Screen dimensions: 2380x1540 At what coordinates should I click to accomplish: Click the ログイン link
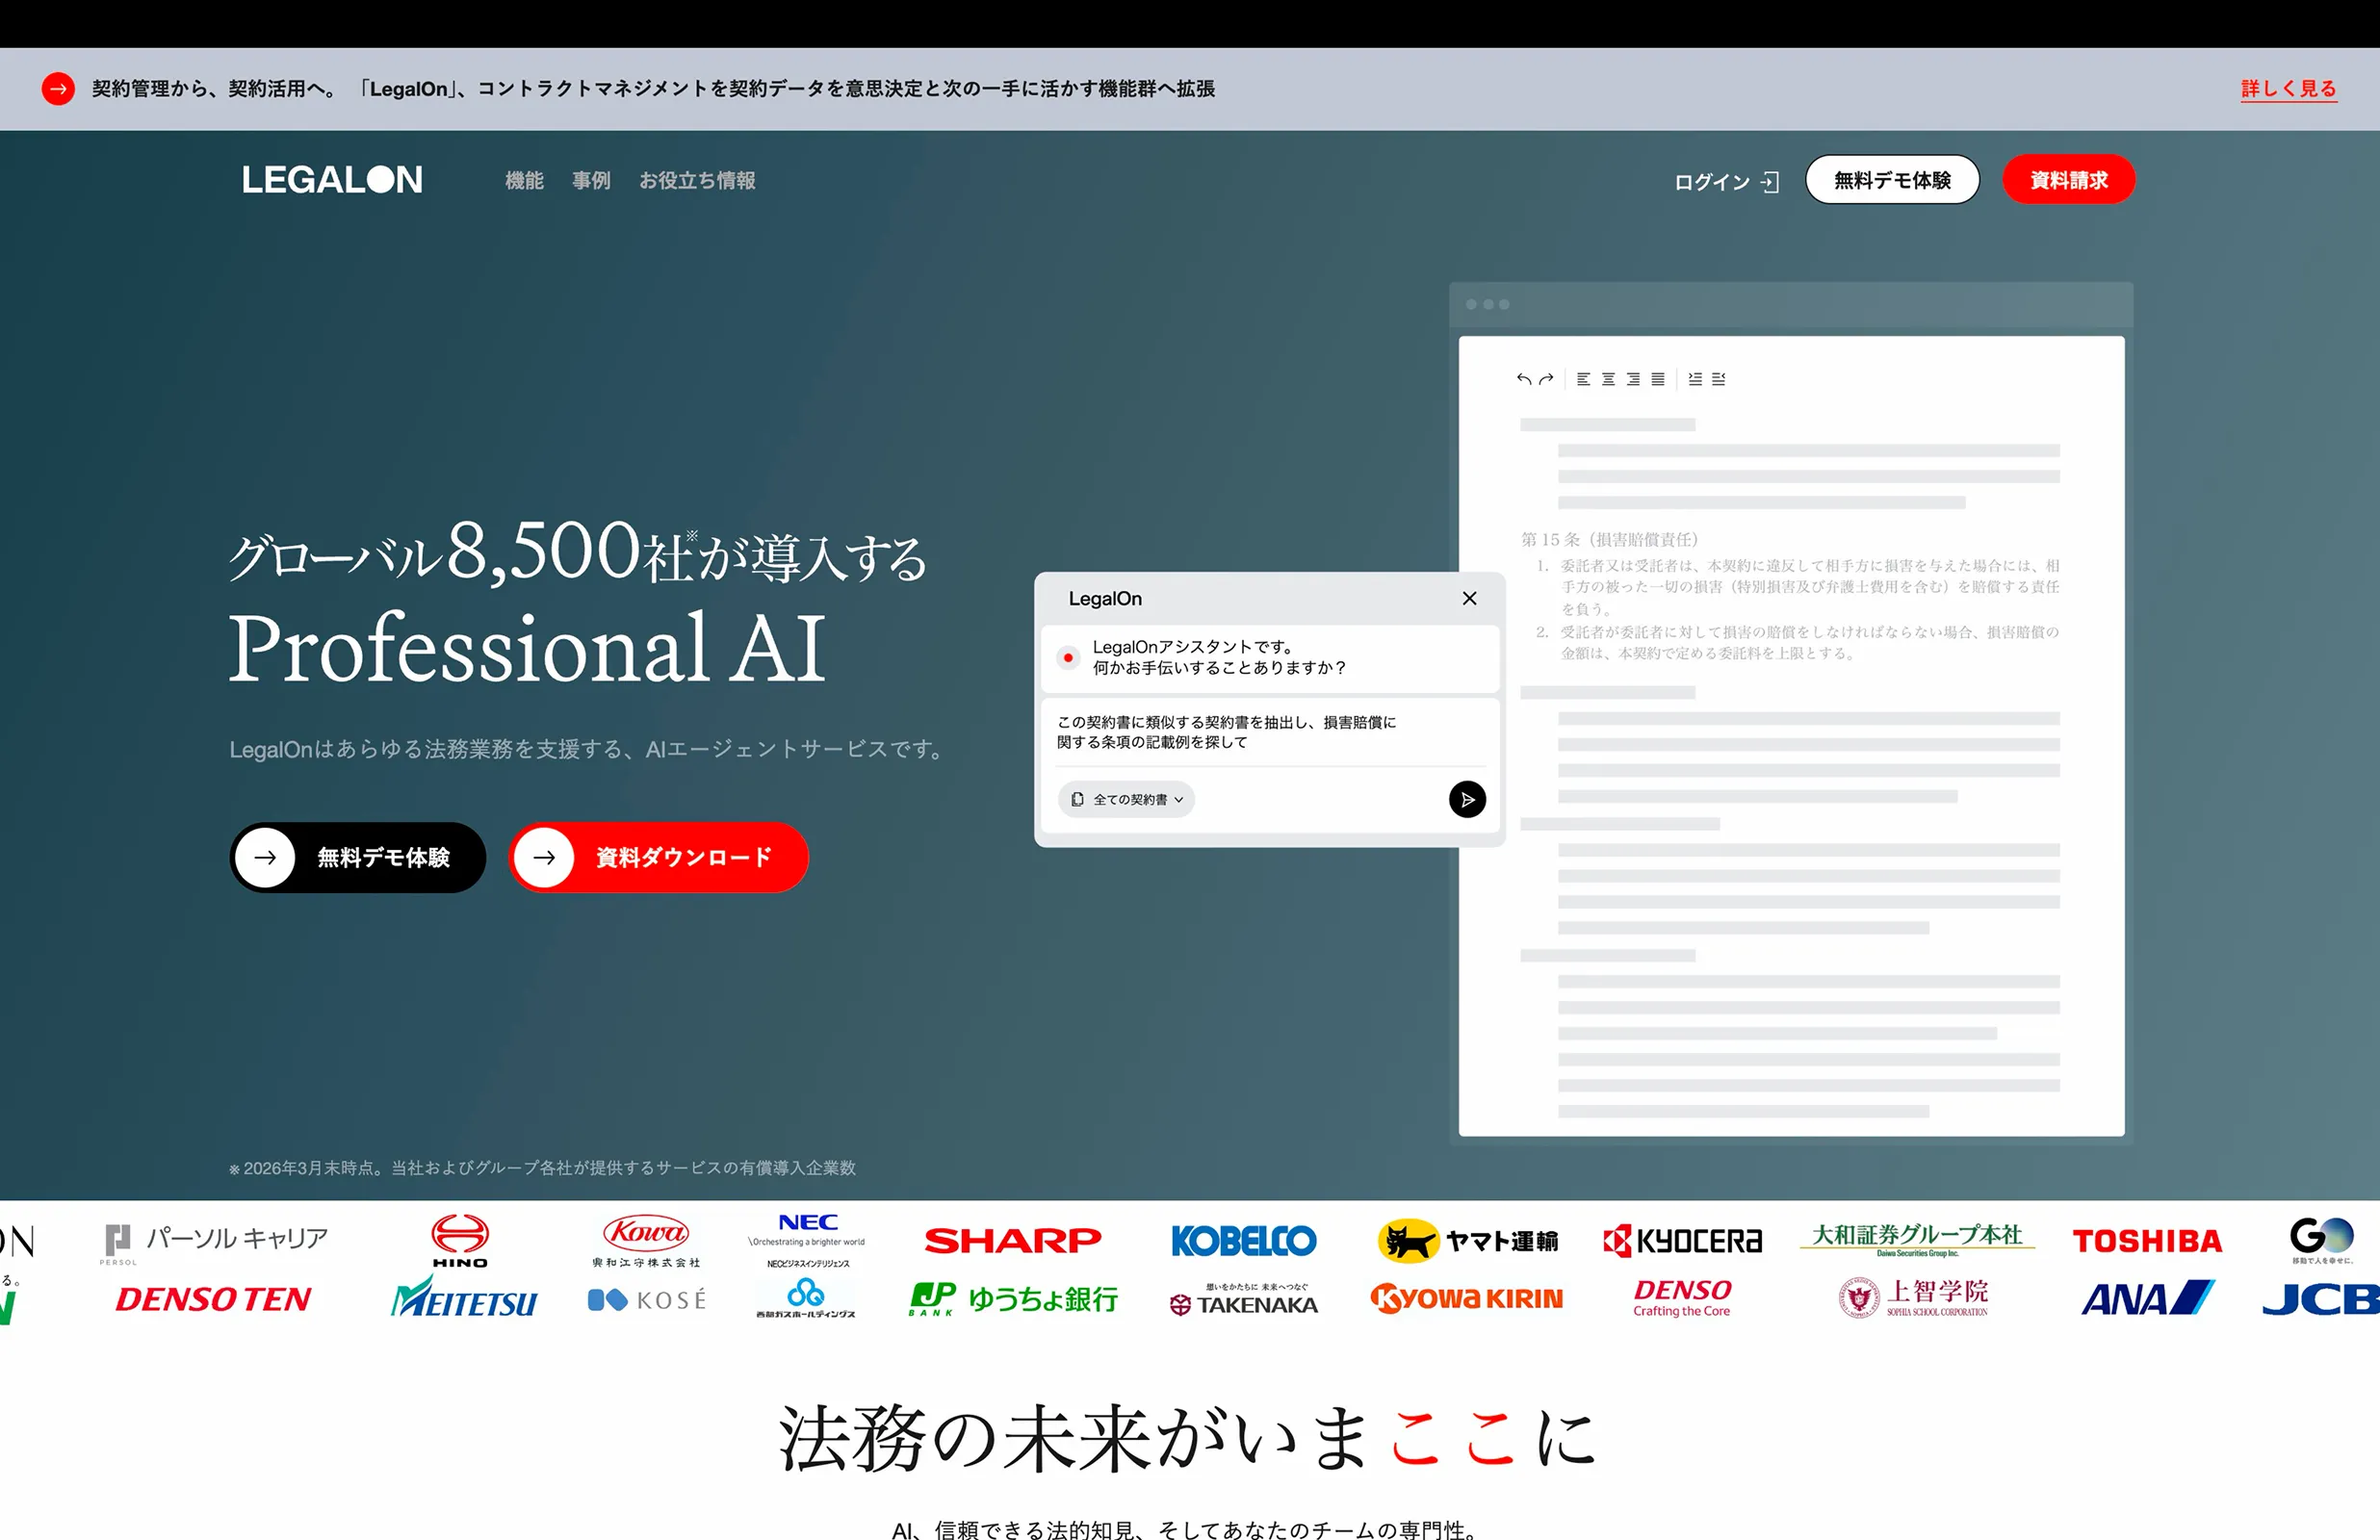(1726, 182)
